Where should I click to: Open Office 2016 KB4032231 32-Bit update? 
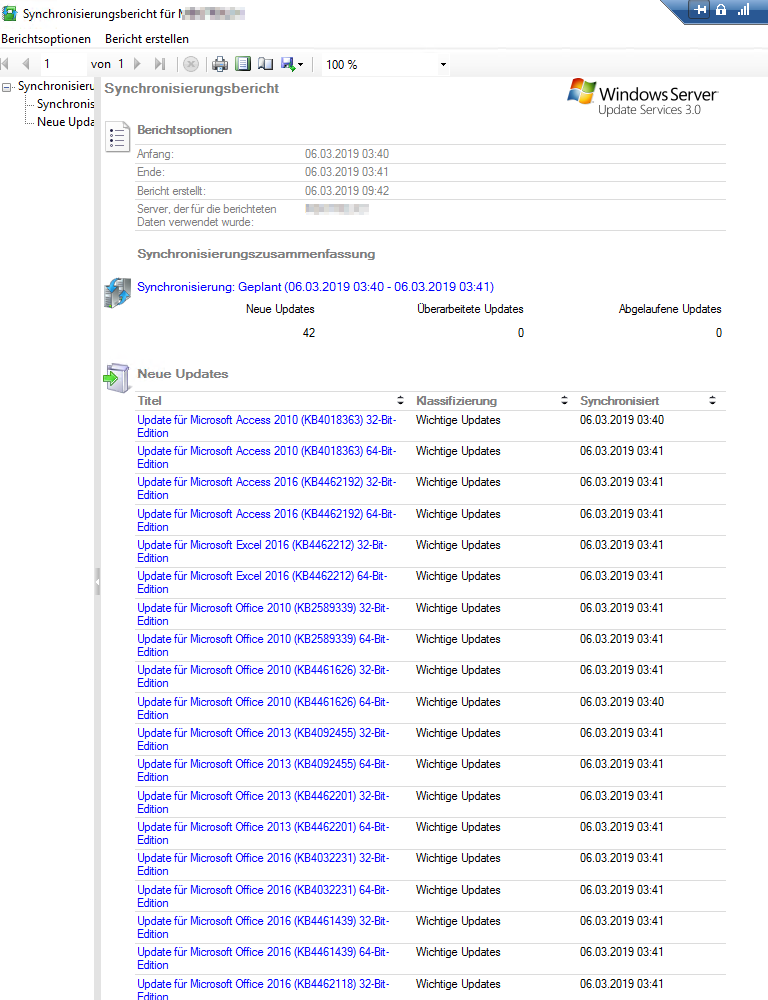pos(263,864)
